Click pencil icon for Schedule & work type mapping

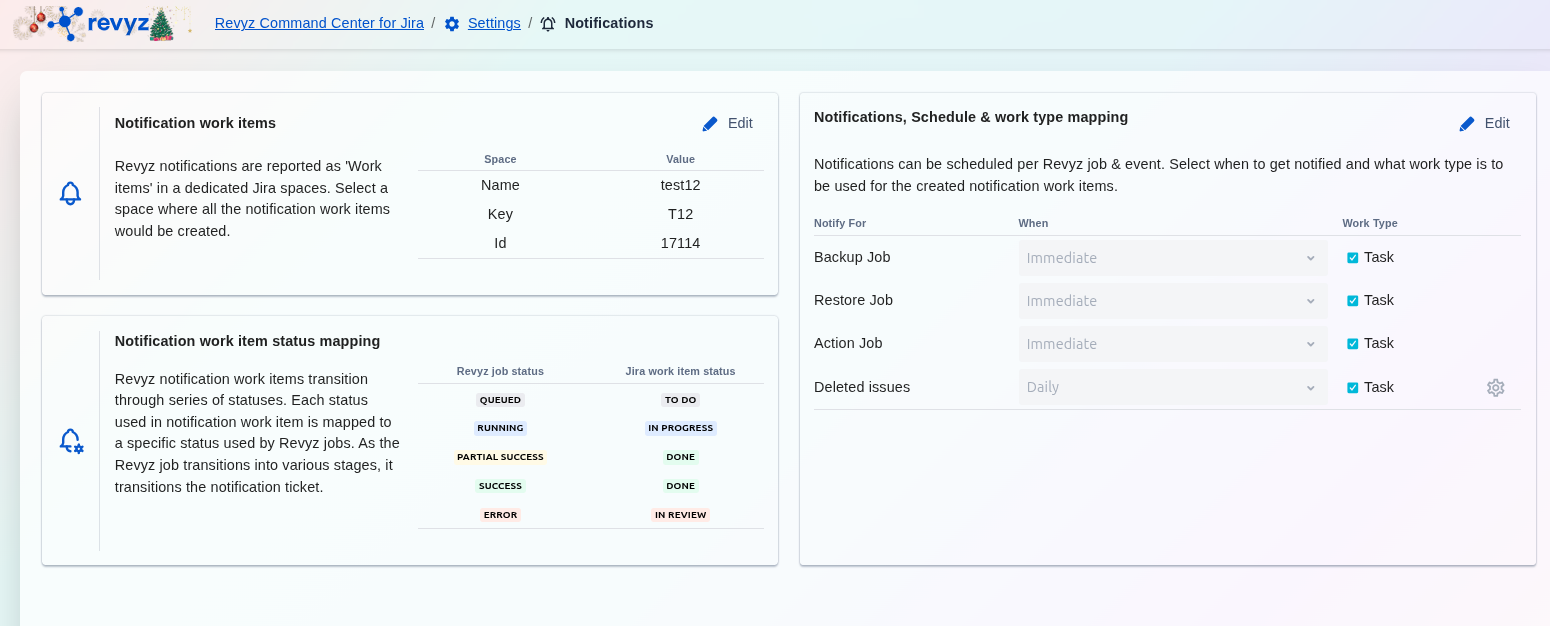coord(1467,124)
